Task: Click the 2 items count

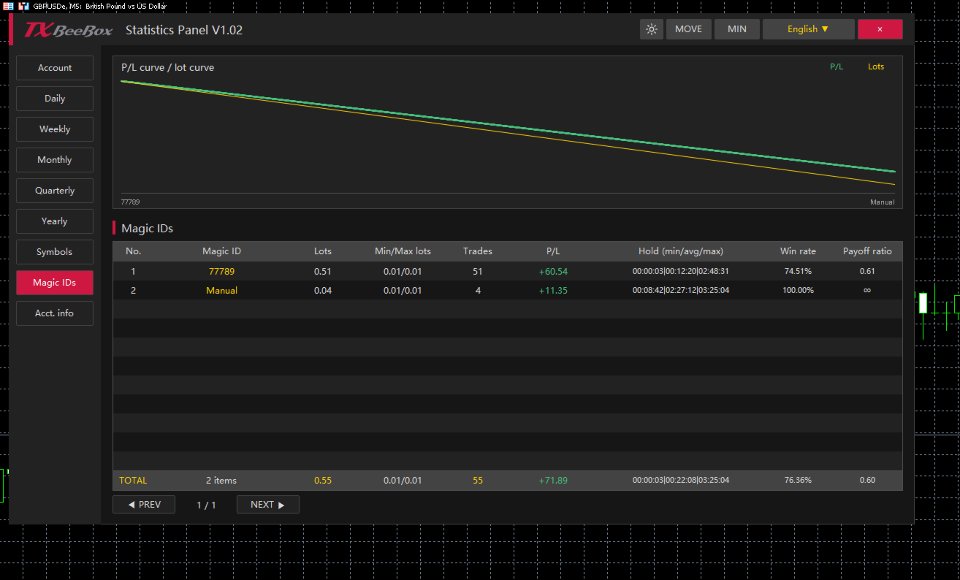Action: pyautogui.click(x=221, y=481)
